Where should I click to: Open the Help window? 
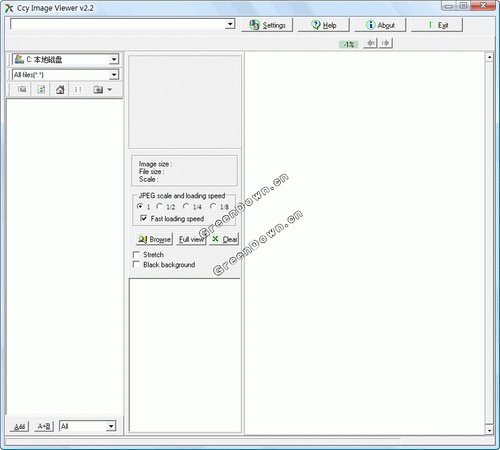tap(323, 25)
